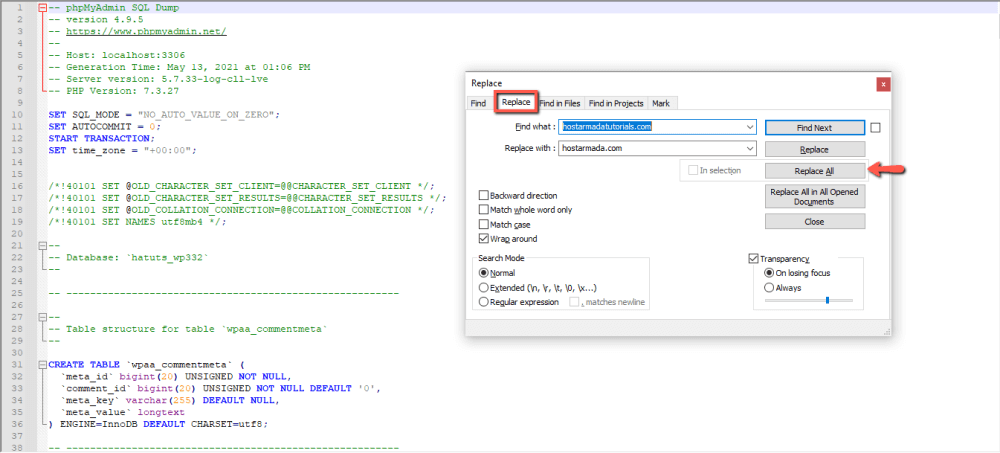The image size is (1000, 453).
Task: Select Extended search mode
Action: (x=538, y=288)
